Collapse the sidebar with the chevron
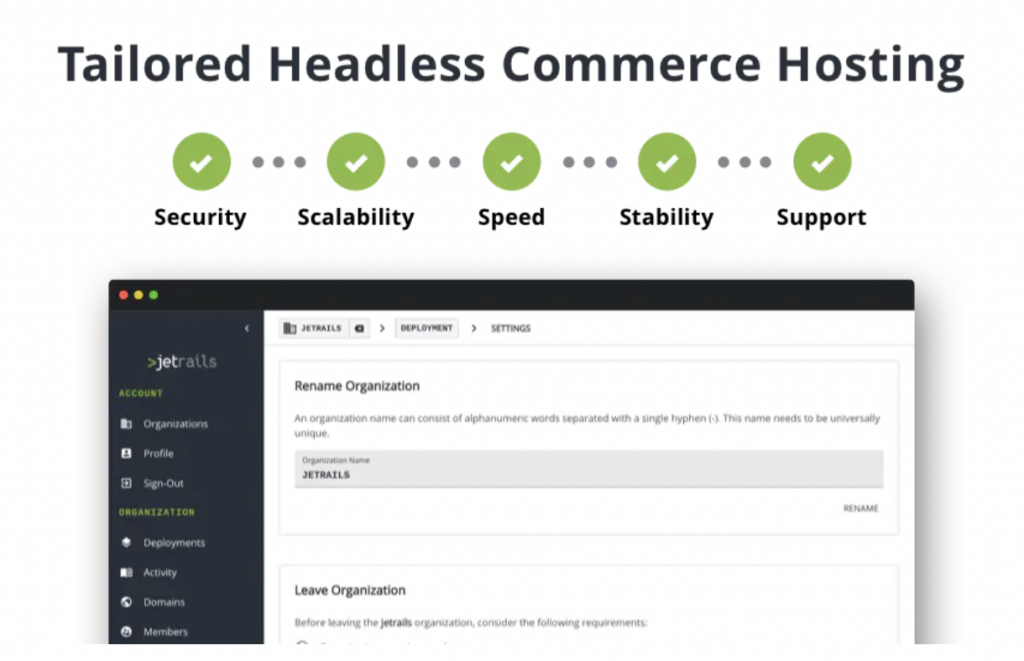Viewport: 1024px width, 661px height. click(x=246, y=328)
